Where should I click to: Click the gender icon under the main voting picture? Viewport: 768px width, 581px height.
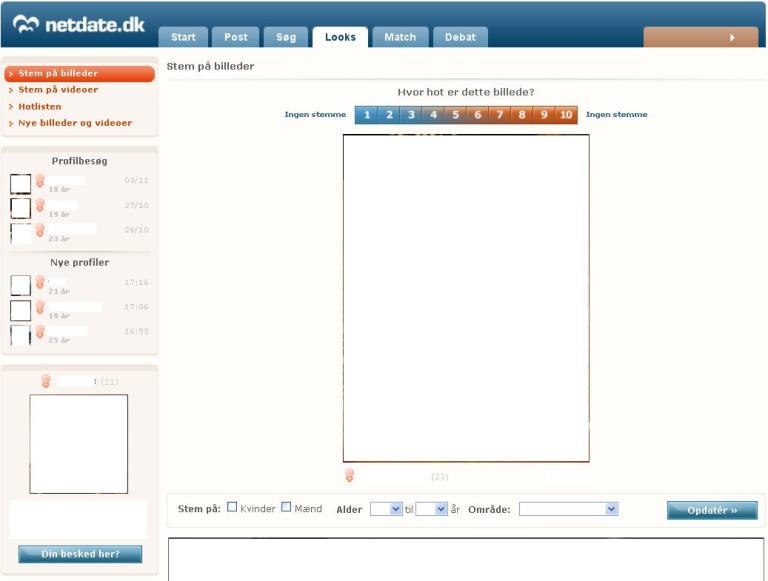(x=349, y=475)
